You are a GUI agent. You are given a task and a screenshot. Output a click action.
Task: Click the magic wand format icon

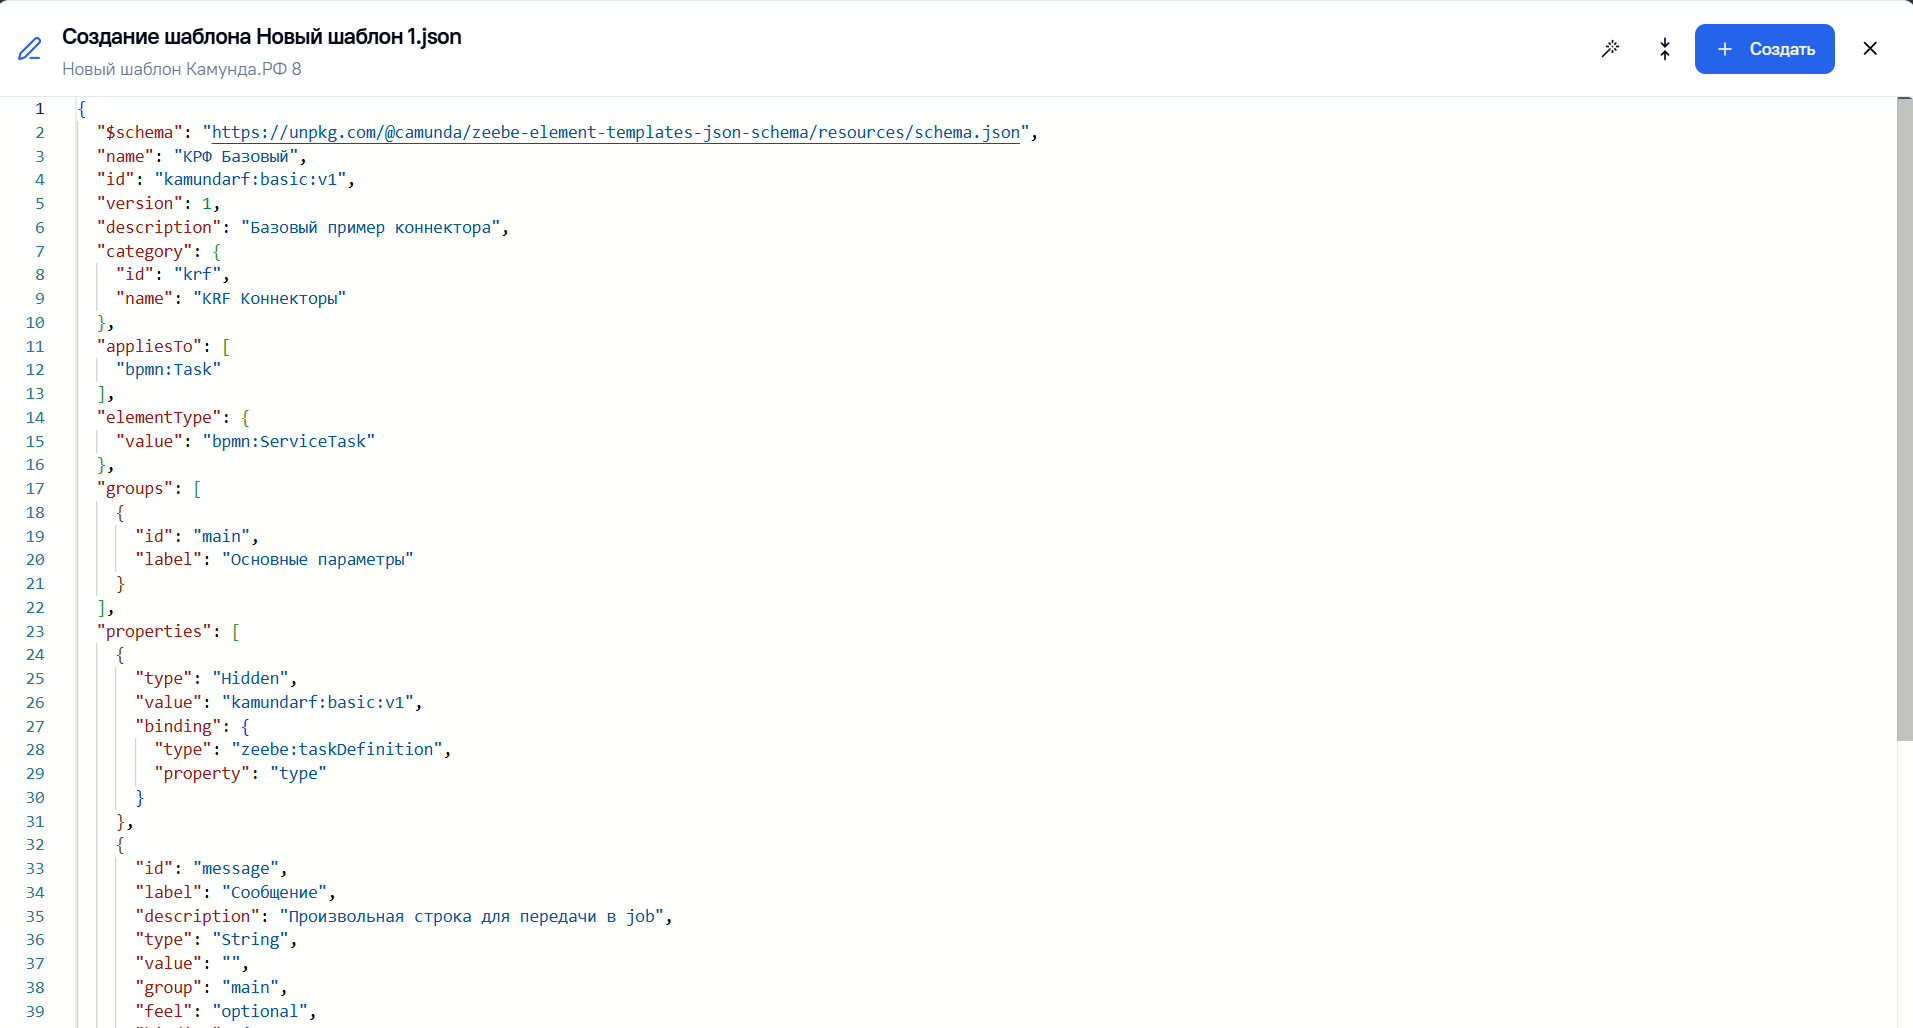pyautogui.click(x=1610, y=49)
